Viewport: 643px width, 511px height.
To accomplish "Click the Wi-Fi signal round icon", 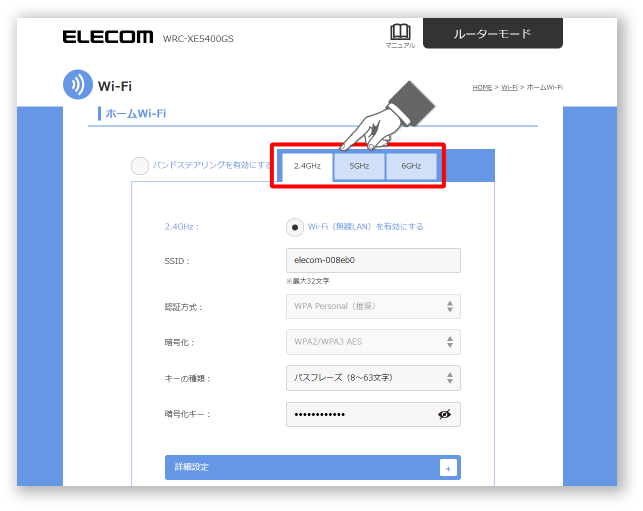I will pos(78,84).
